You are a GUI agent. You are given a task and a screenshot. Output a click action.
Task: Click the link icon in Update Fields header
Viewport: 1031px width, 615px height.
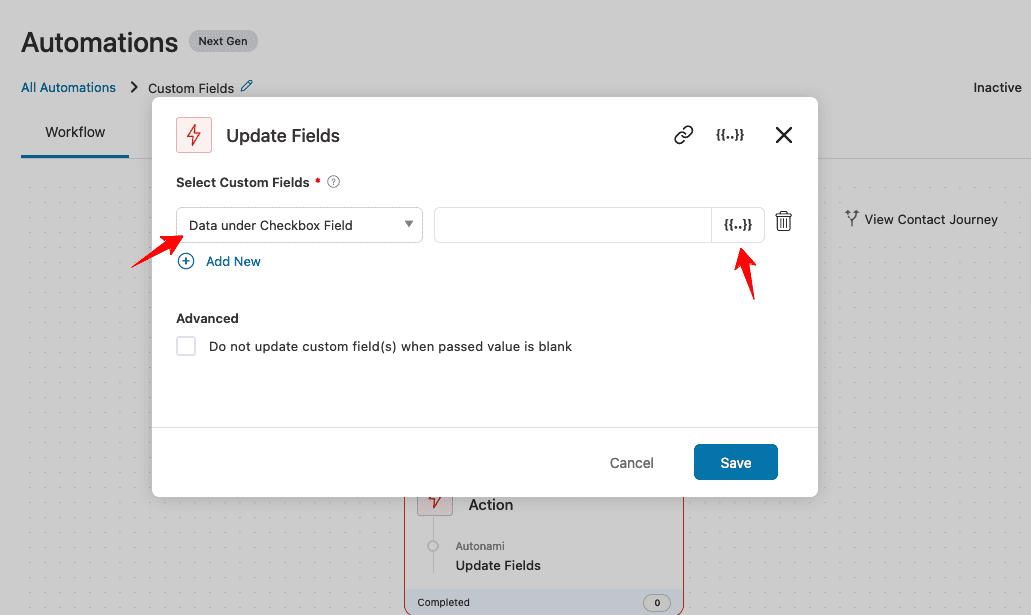coord(684,134)
